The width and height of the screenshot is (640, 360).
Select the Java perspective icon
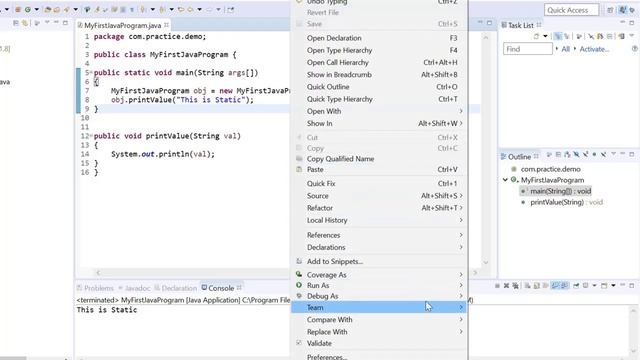coord(622,10)
